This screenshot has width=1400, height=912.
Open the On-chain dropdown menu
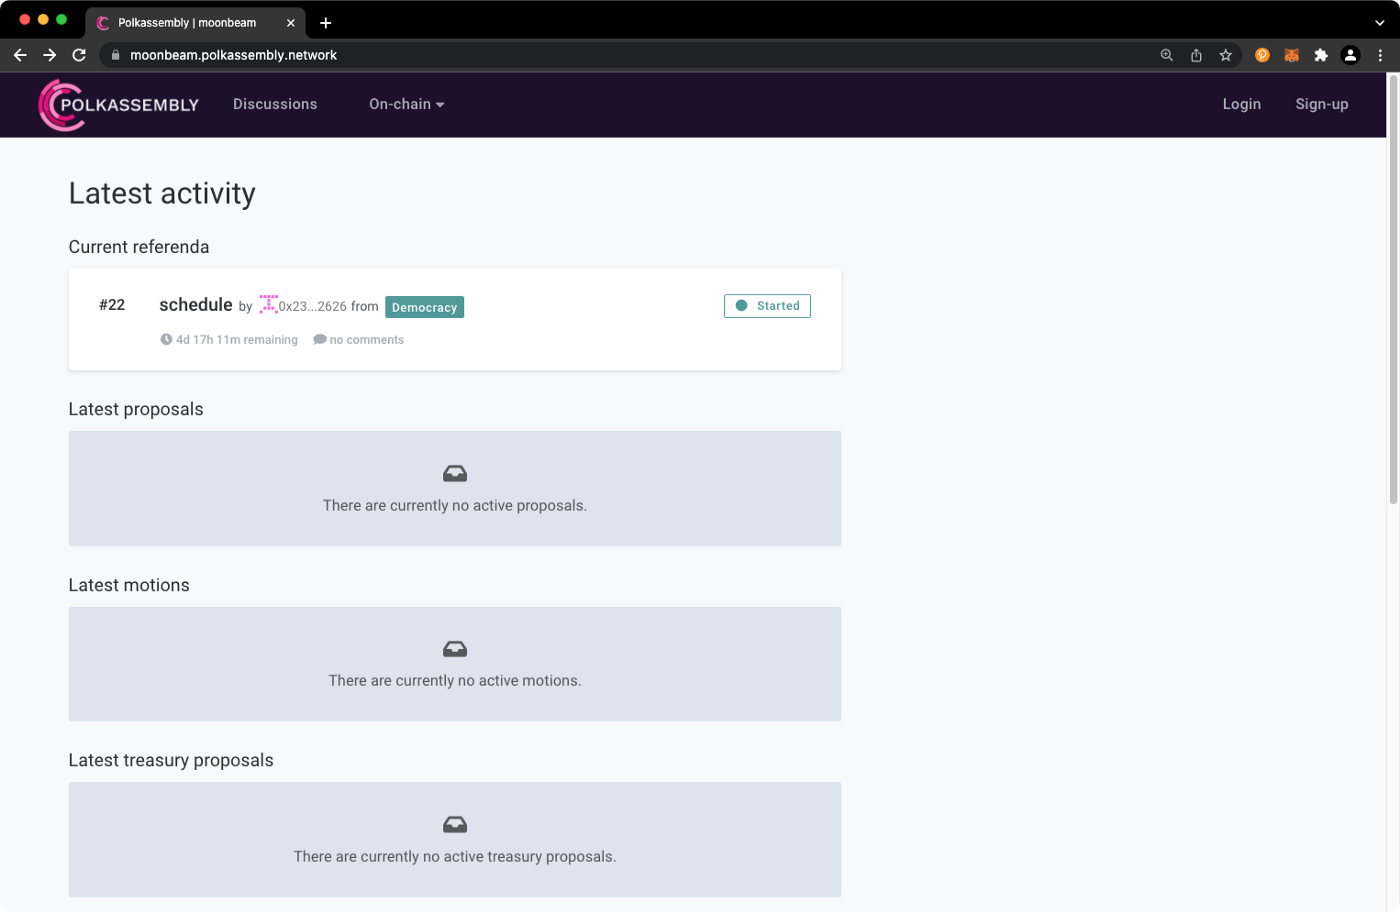(x=406, y=104)
